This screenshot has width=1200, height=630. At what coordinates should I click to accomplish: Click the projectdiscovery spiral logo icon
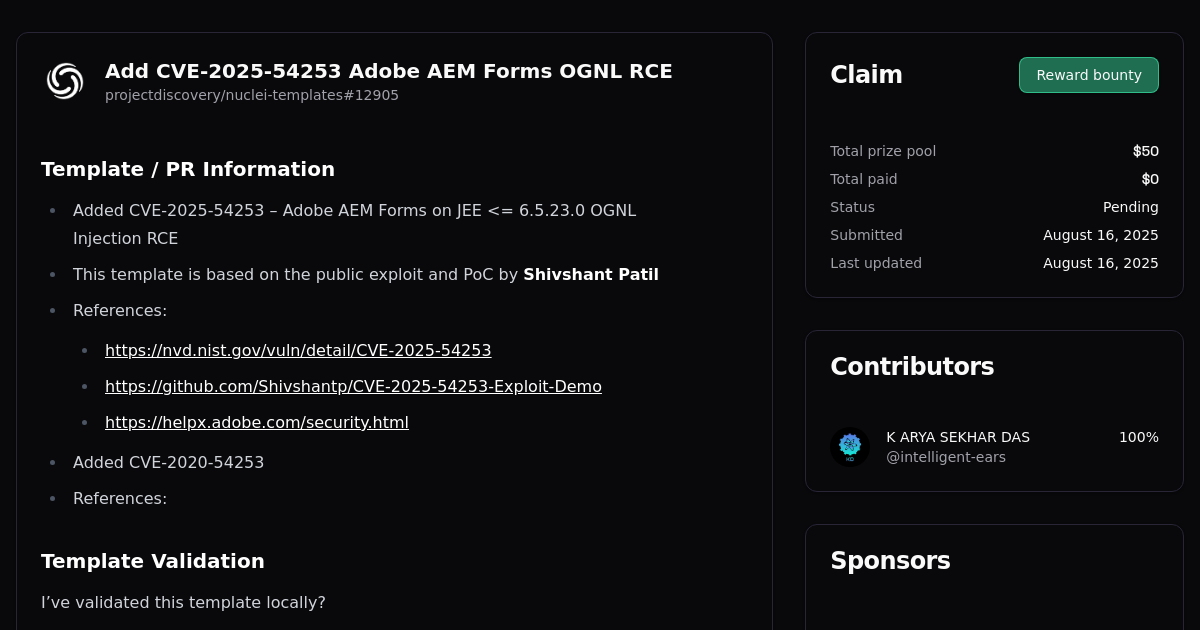pyautogui.click(x=64, y=81)
